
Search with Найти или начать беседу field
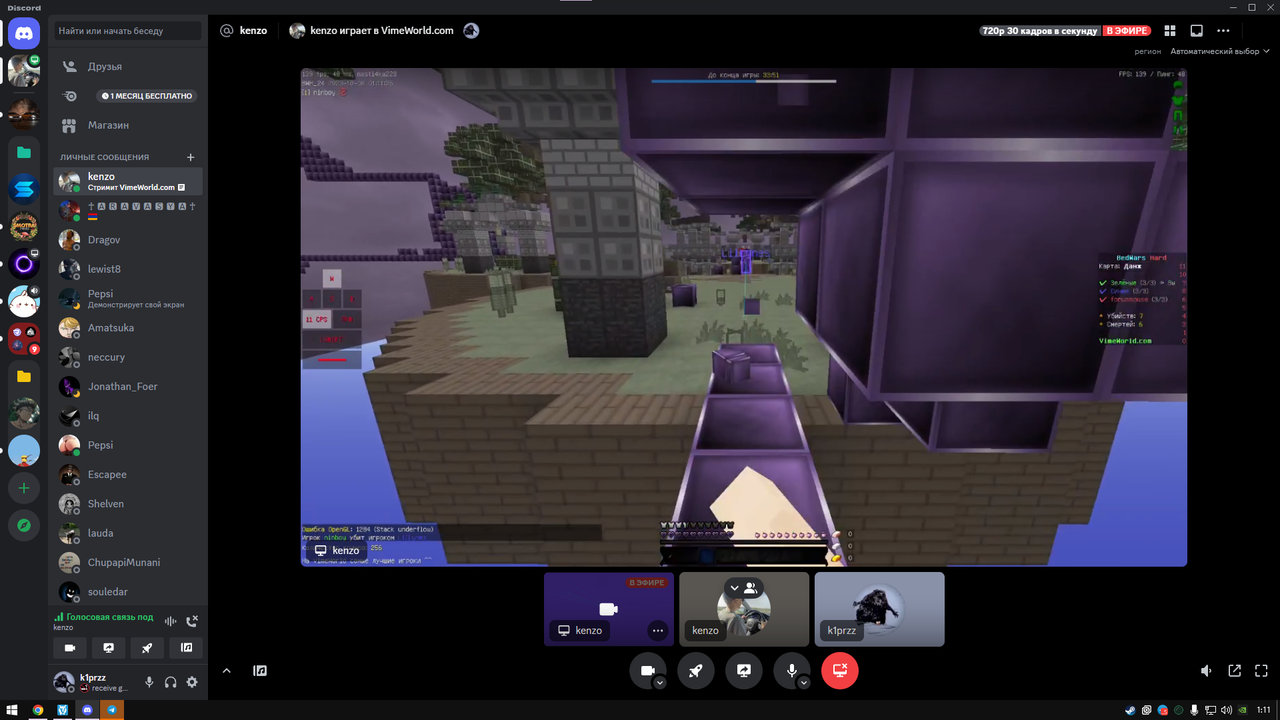(128, 31)
